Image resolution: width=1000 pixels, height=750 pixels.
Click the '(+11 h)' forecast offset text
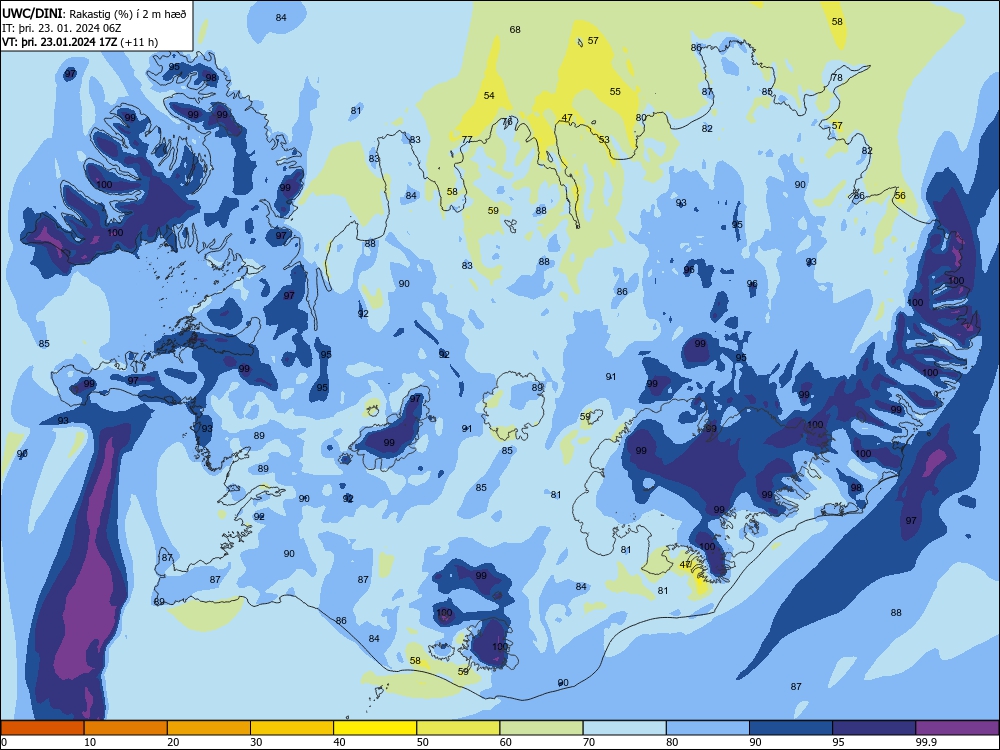[139, 42]
